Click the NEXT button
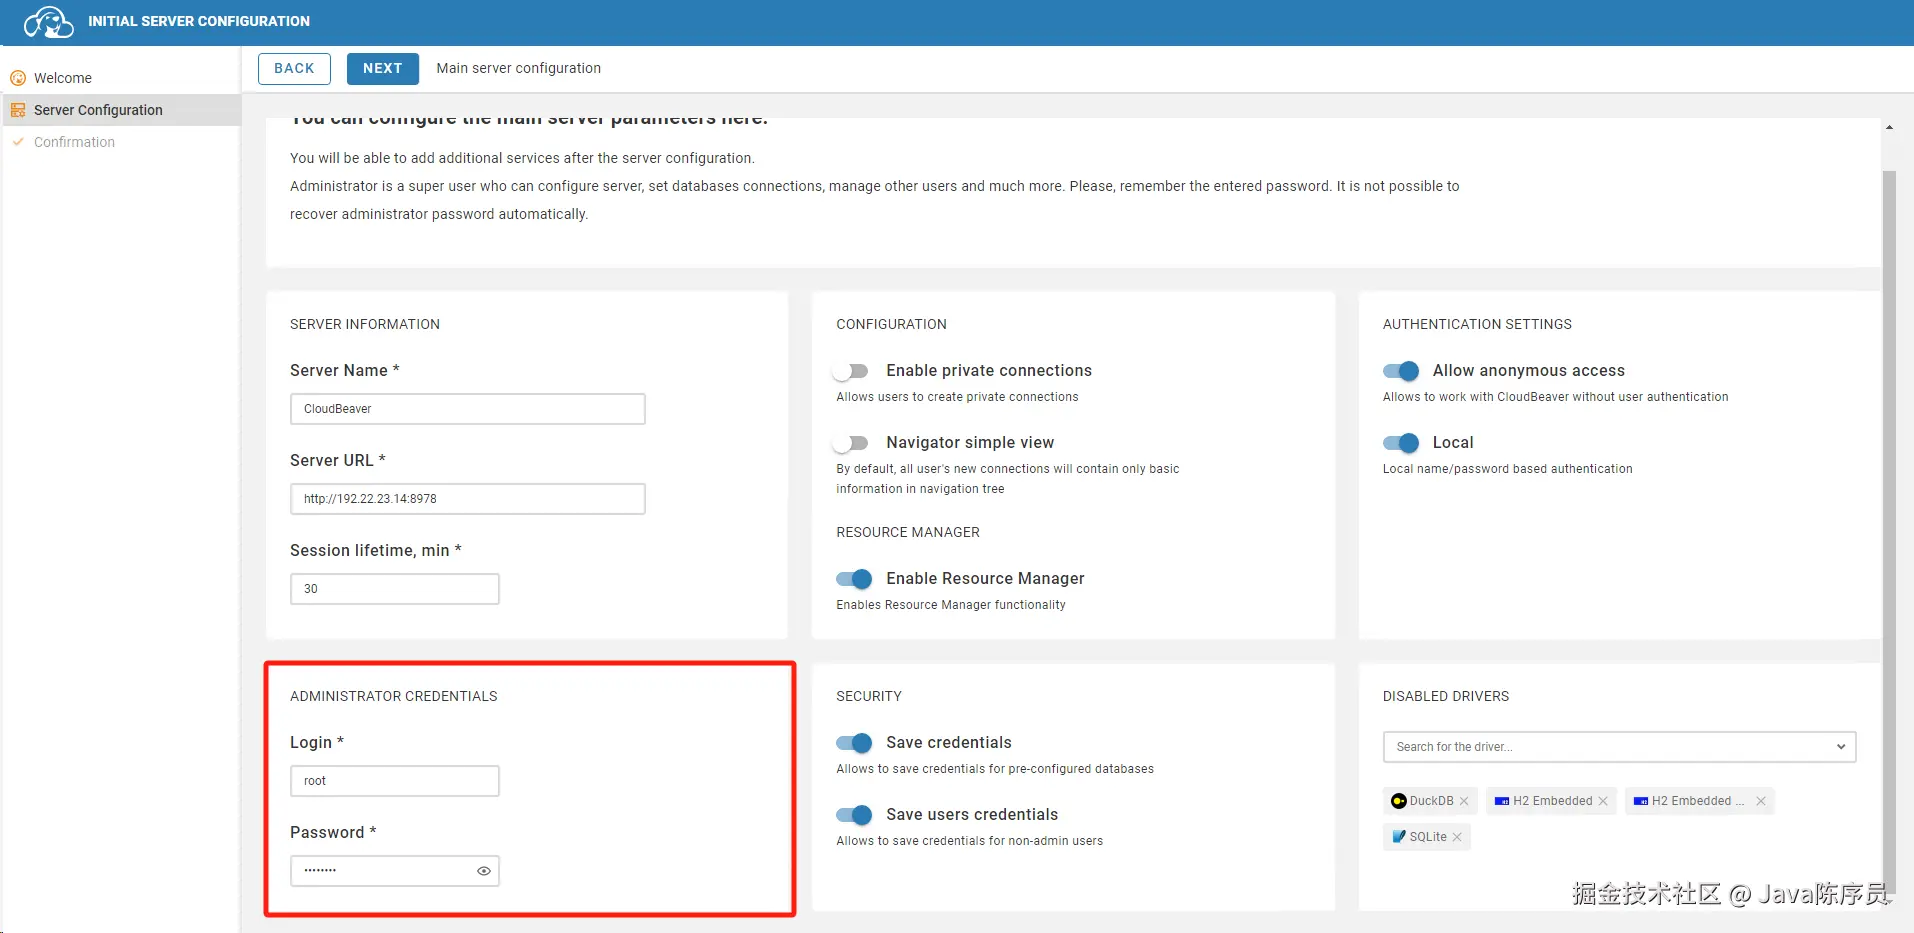Screen dimensions: 1914x933 click(x=382, y=68)
